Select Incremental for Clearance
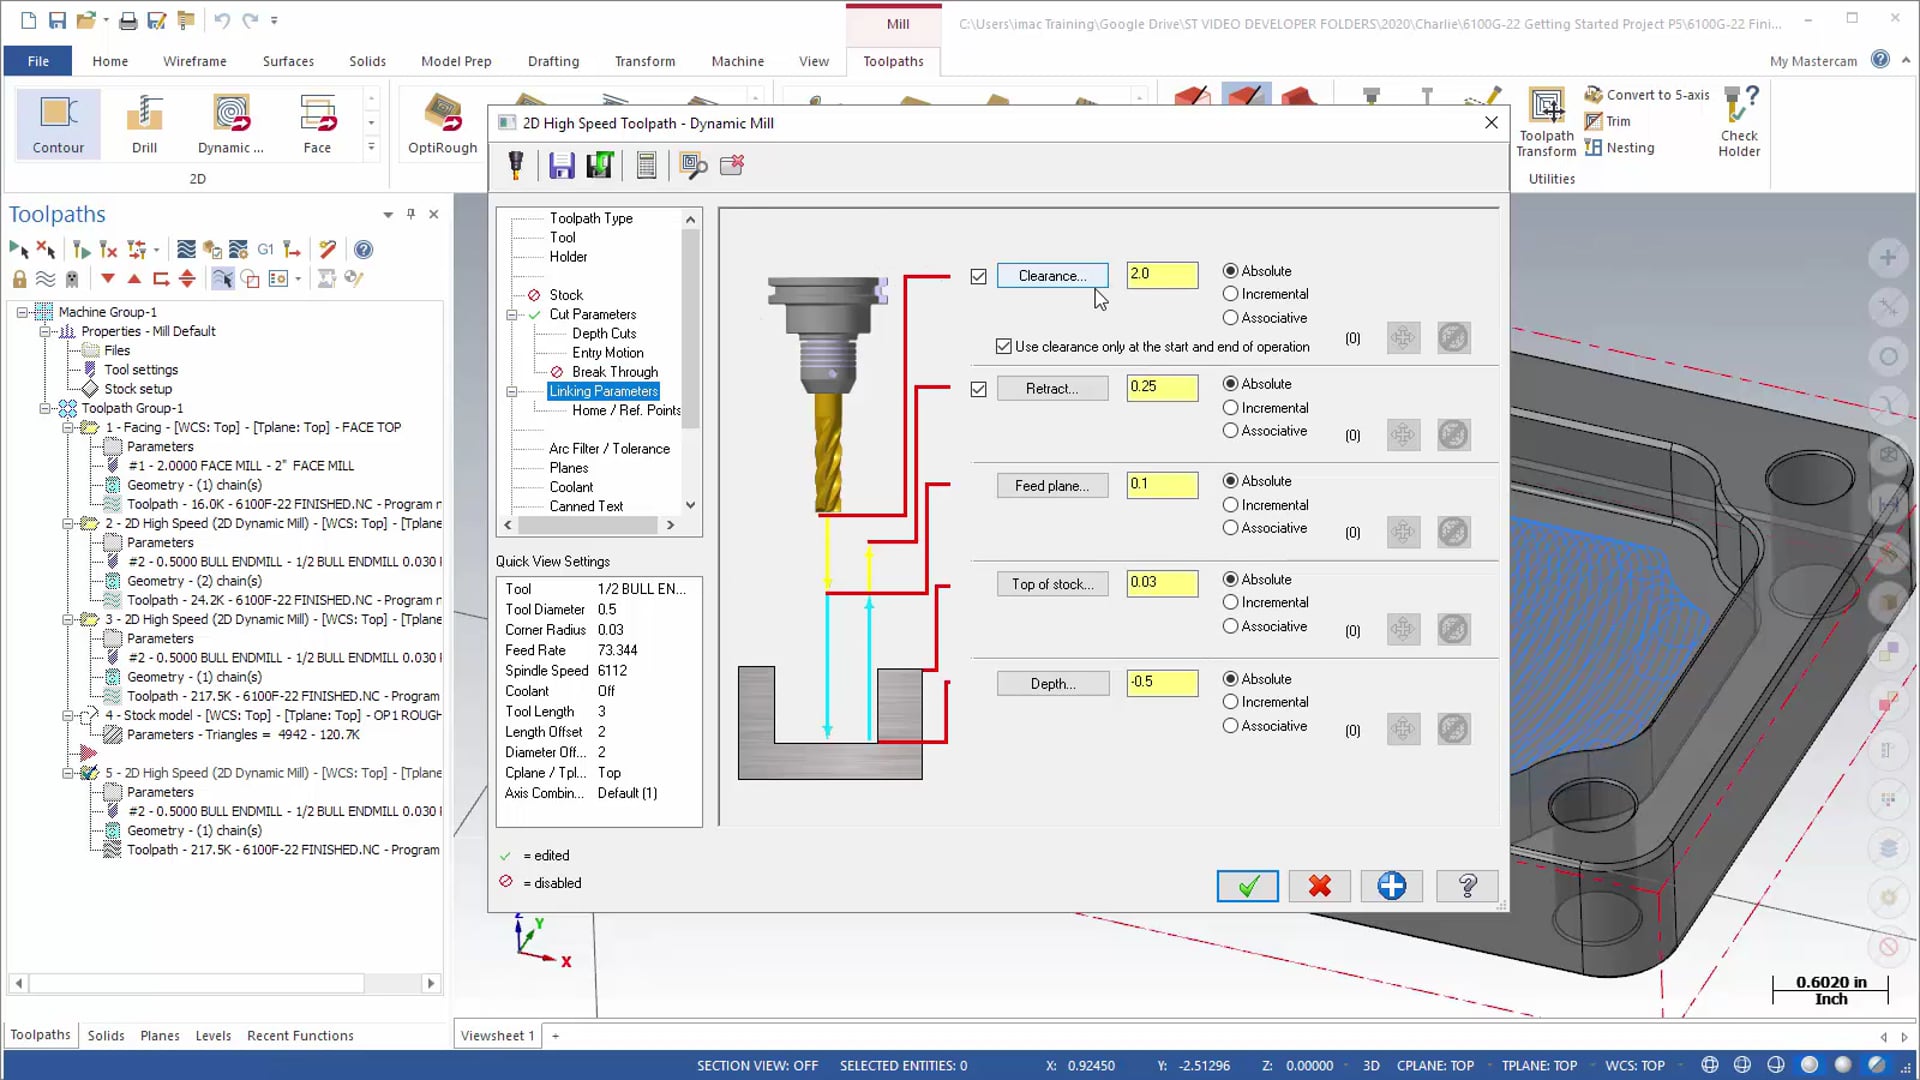This screenshot has height=1080, width=1920. click(x=1230, y=294)
